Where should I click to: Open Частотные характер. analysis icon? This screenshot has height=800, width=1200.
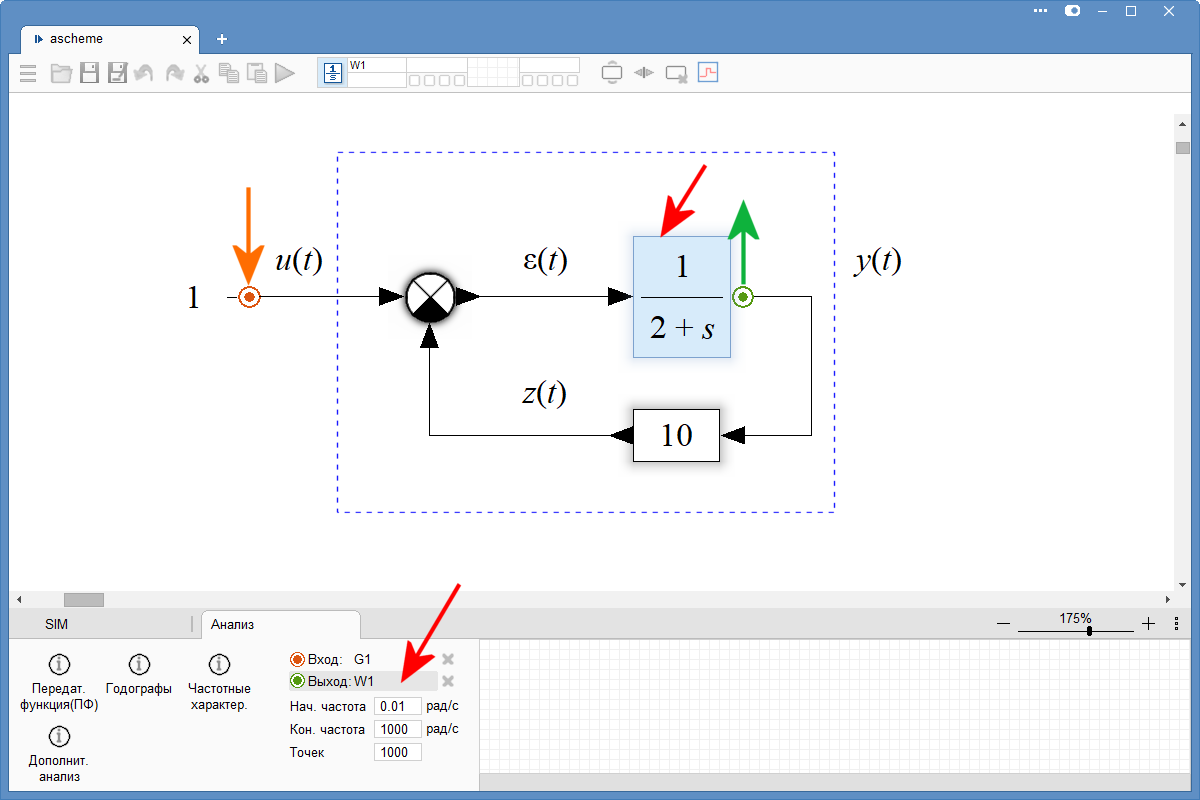coord(218,665)
